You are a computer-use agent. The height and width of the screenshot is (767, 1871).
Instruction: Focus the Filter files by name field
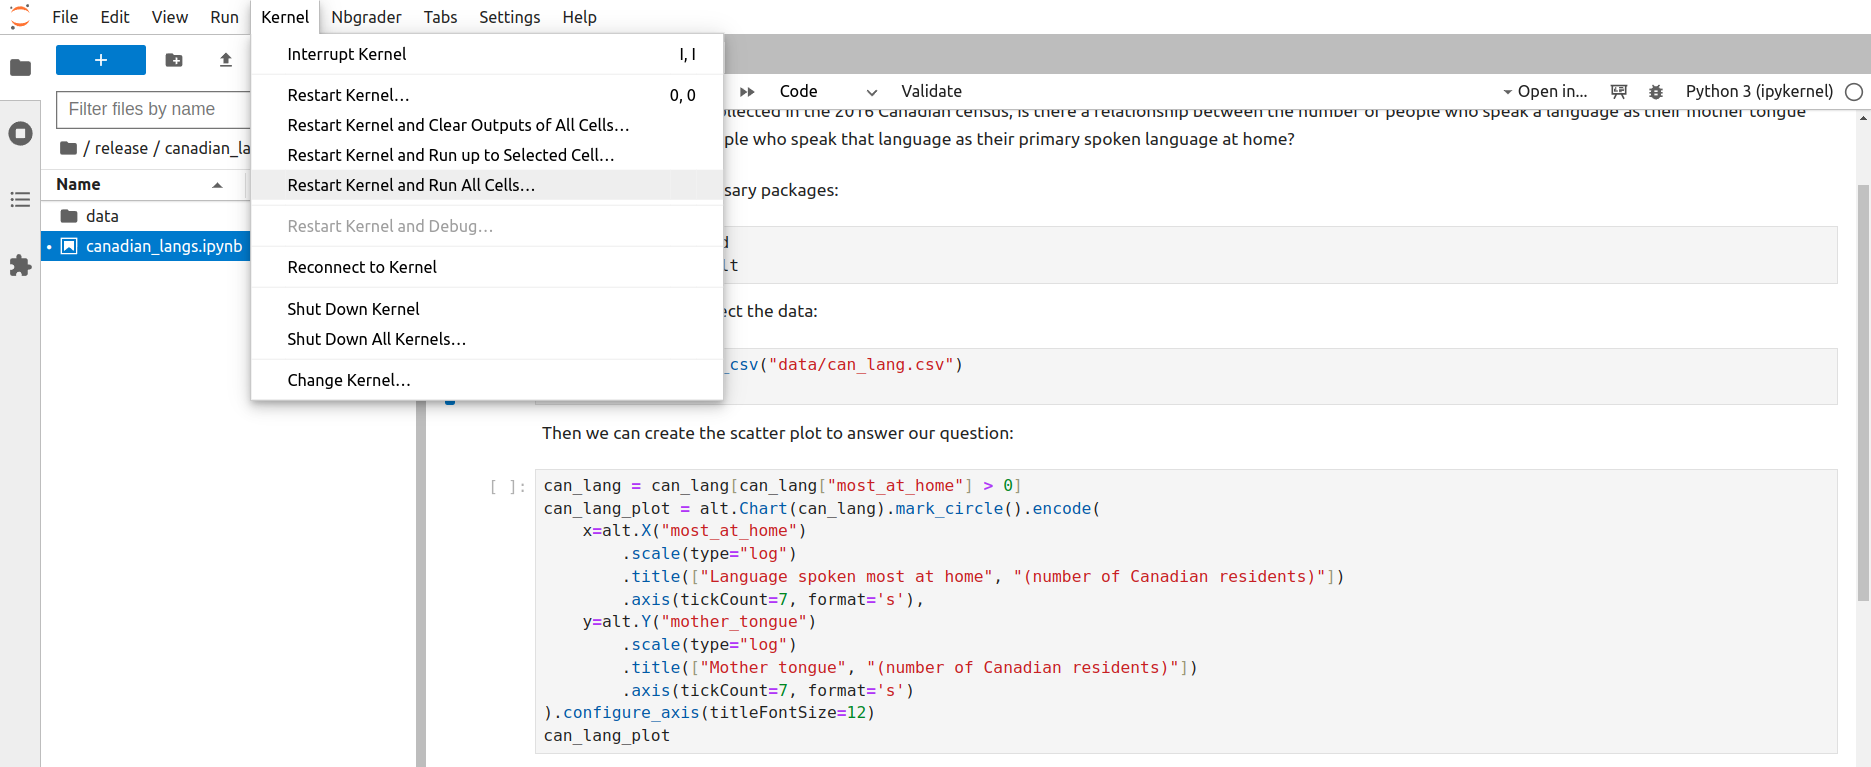pyautogui.click(x=153, y=109)
